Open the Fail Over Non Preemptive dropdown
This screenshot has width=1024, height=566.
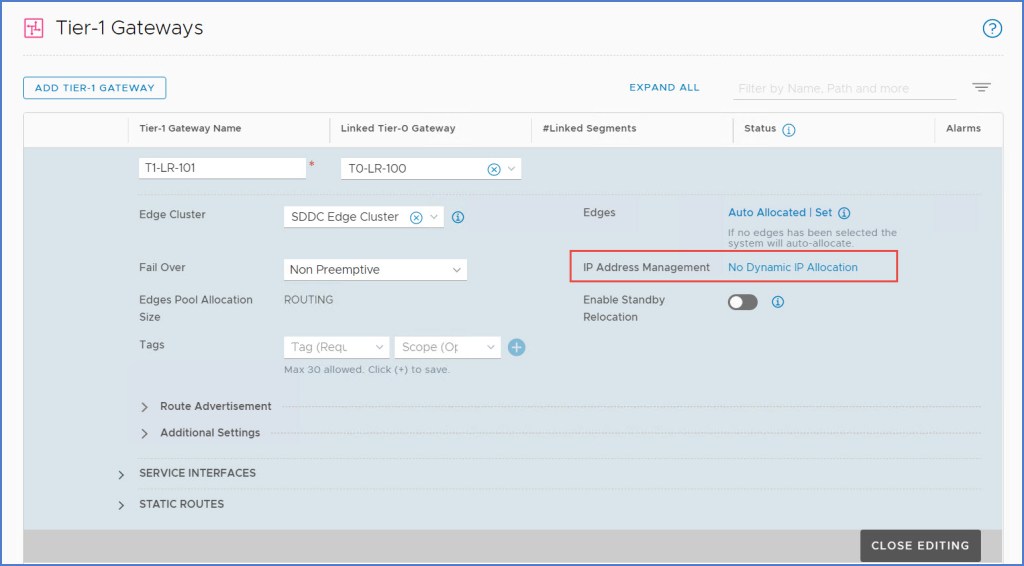375,270
